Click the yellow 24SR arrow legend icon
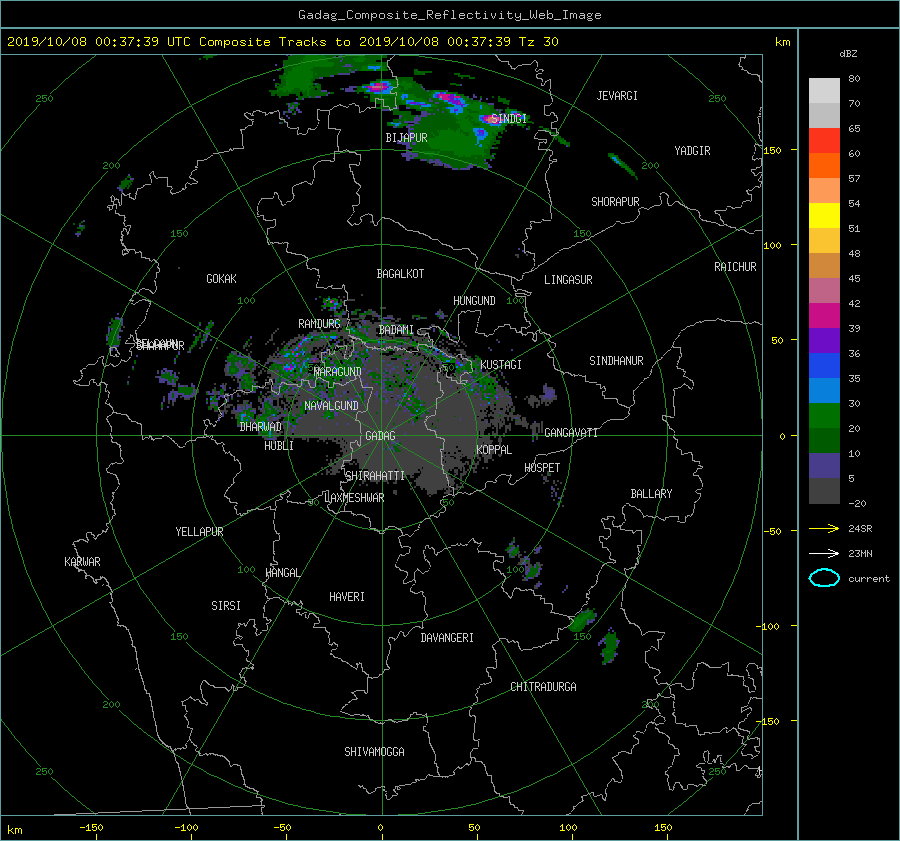 tap(824, 528)
